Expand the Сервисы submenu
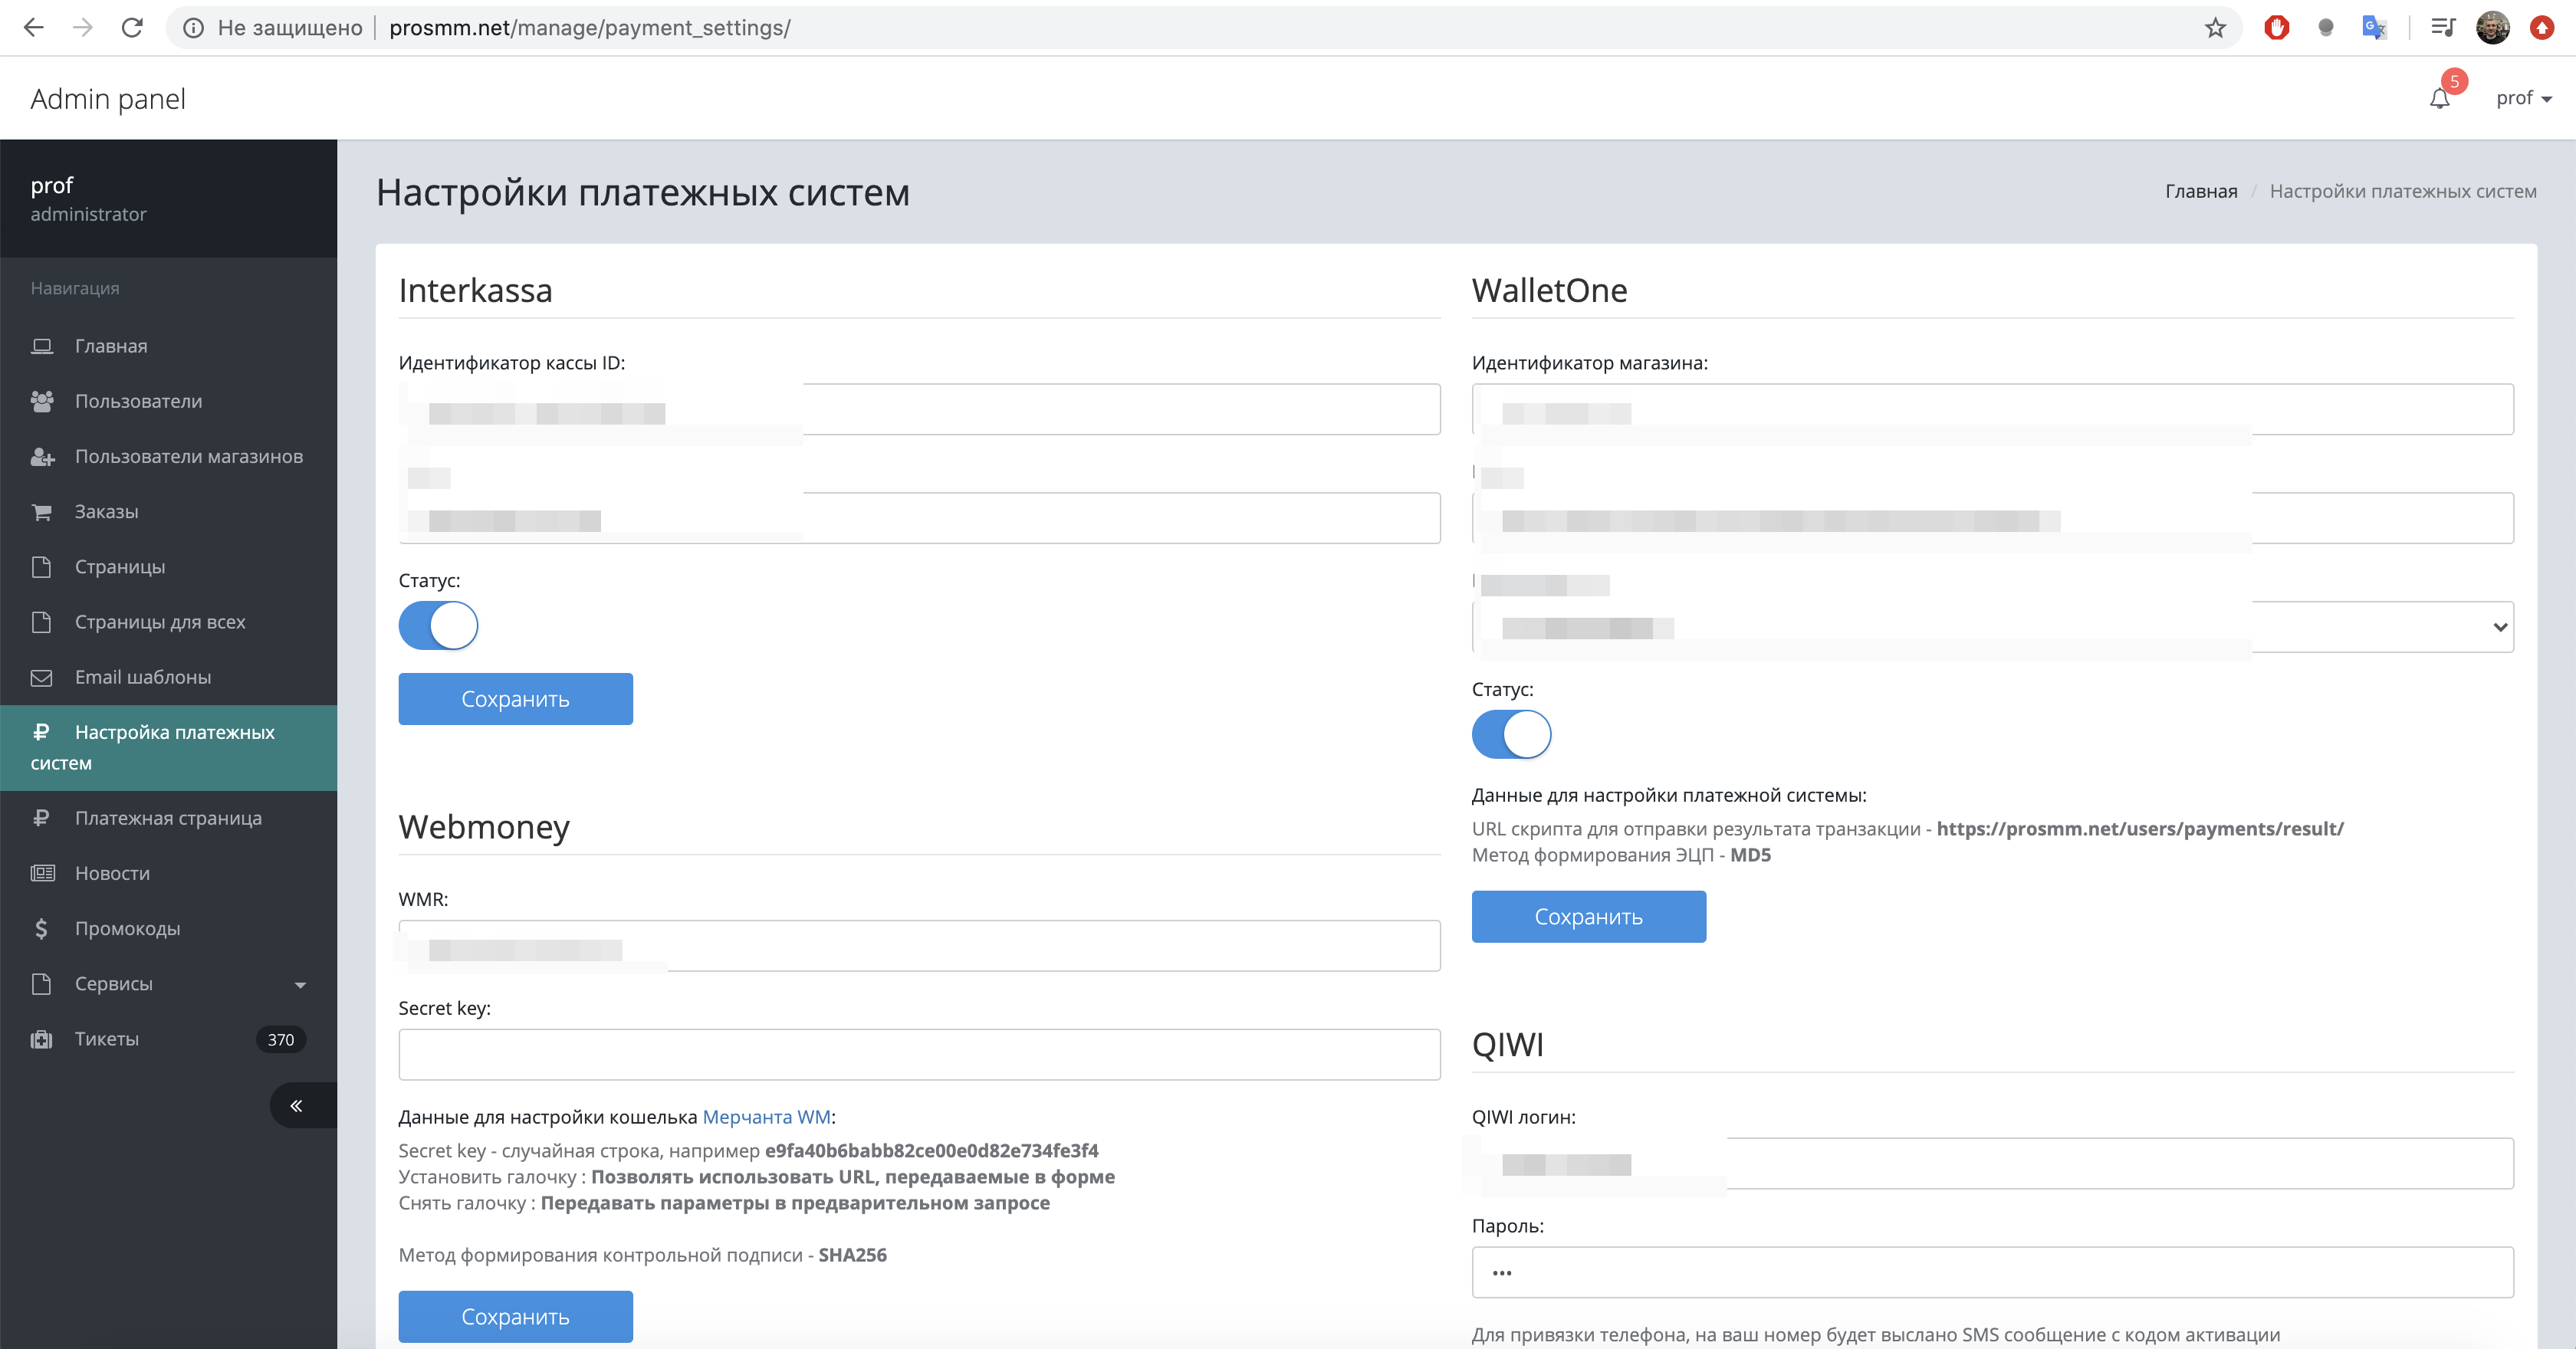The width and height of the screenshot is (2576, 1349). point(300,984)
